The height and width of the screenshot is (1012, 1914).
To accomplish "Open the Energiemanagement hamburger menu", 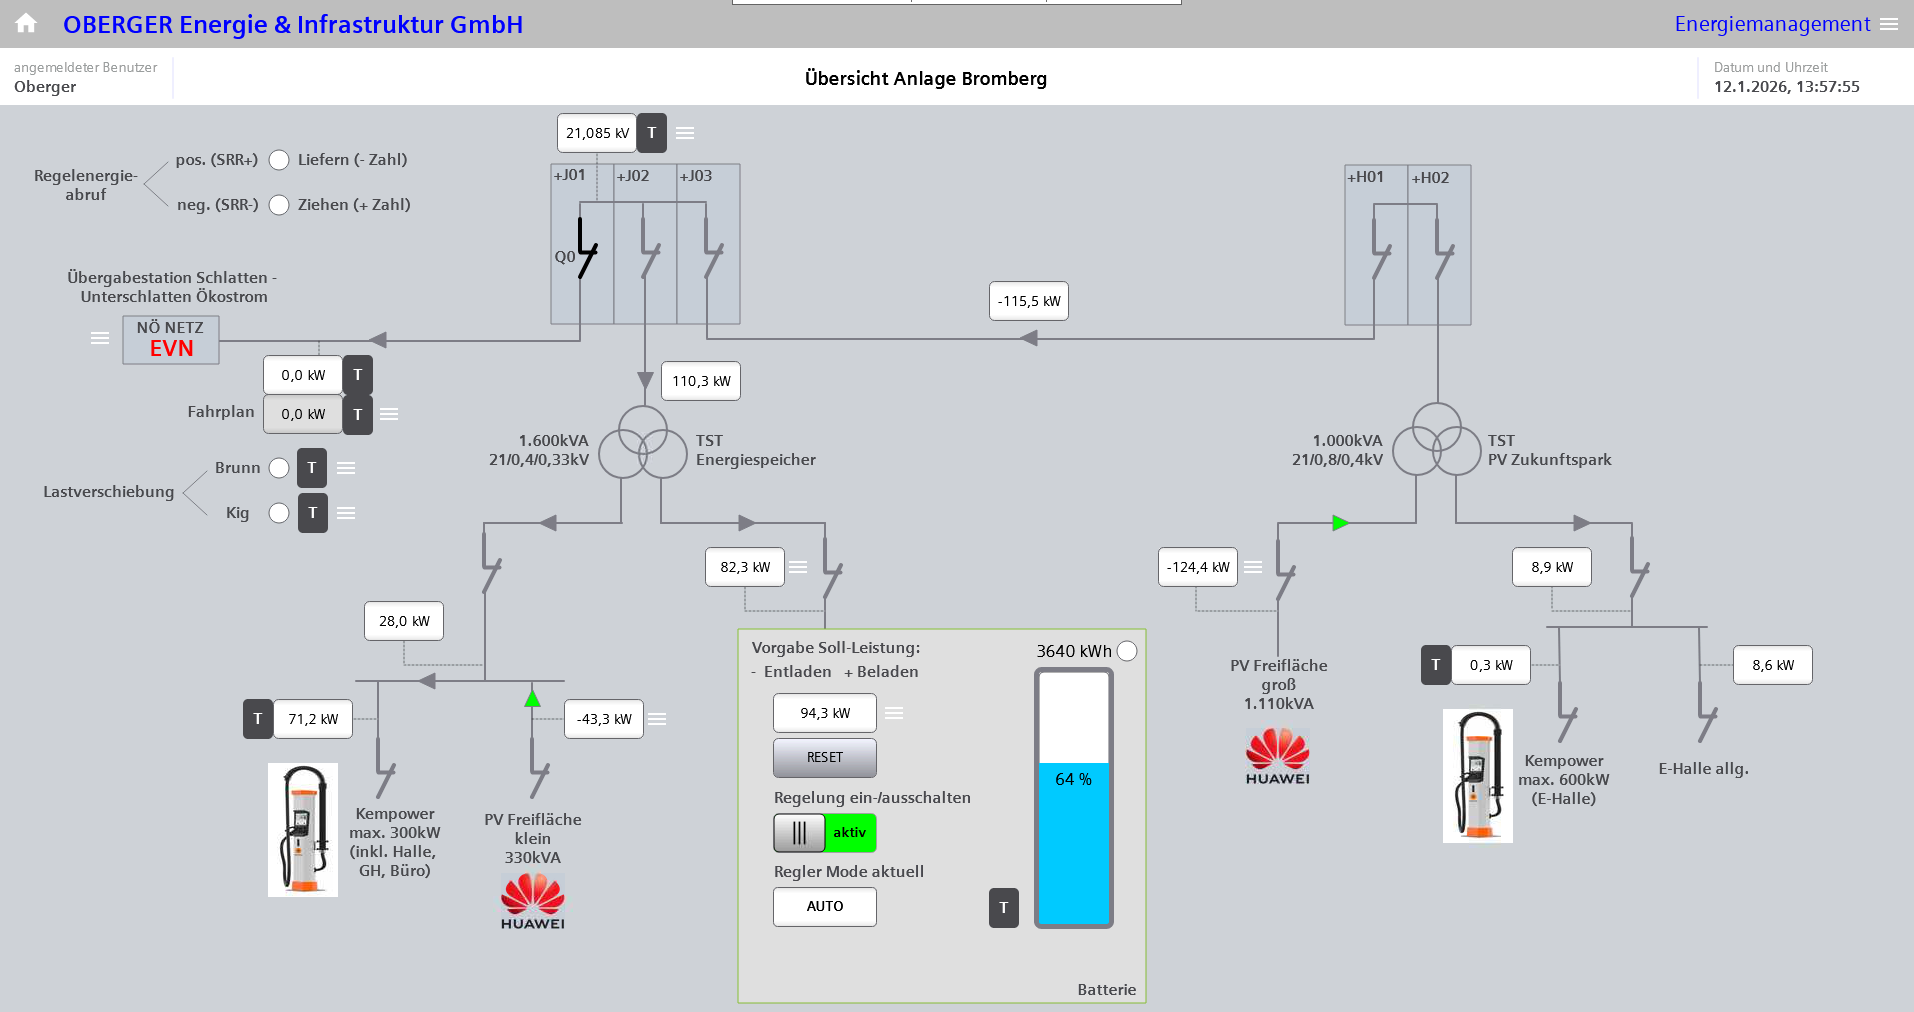I will click(1889, 24).
